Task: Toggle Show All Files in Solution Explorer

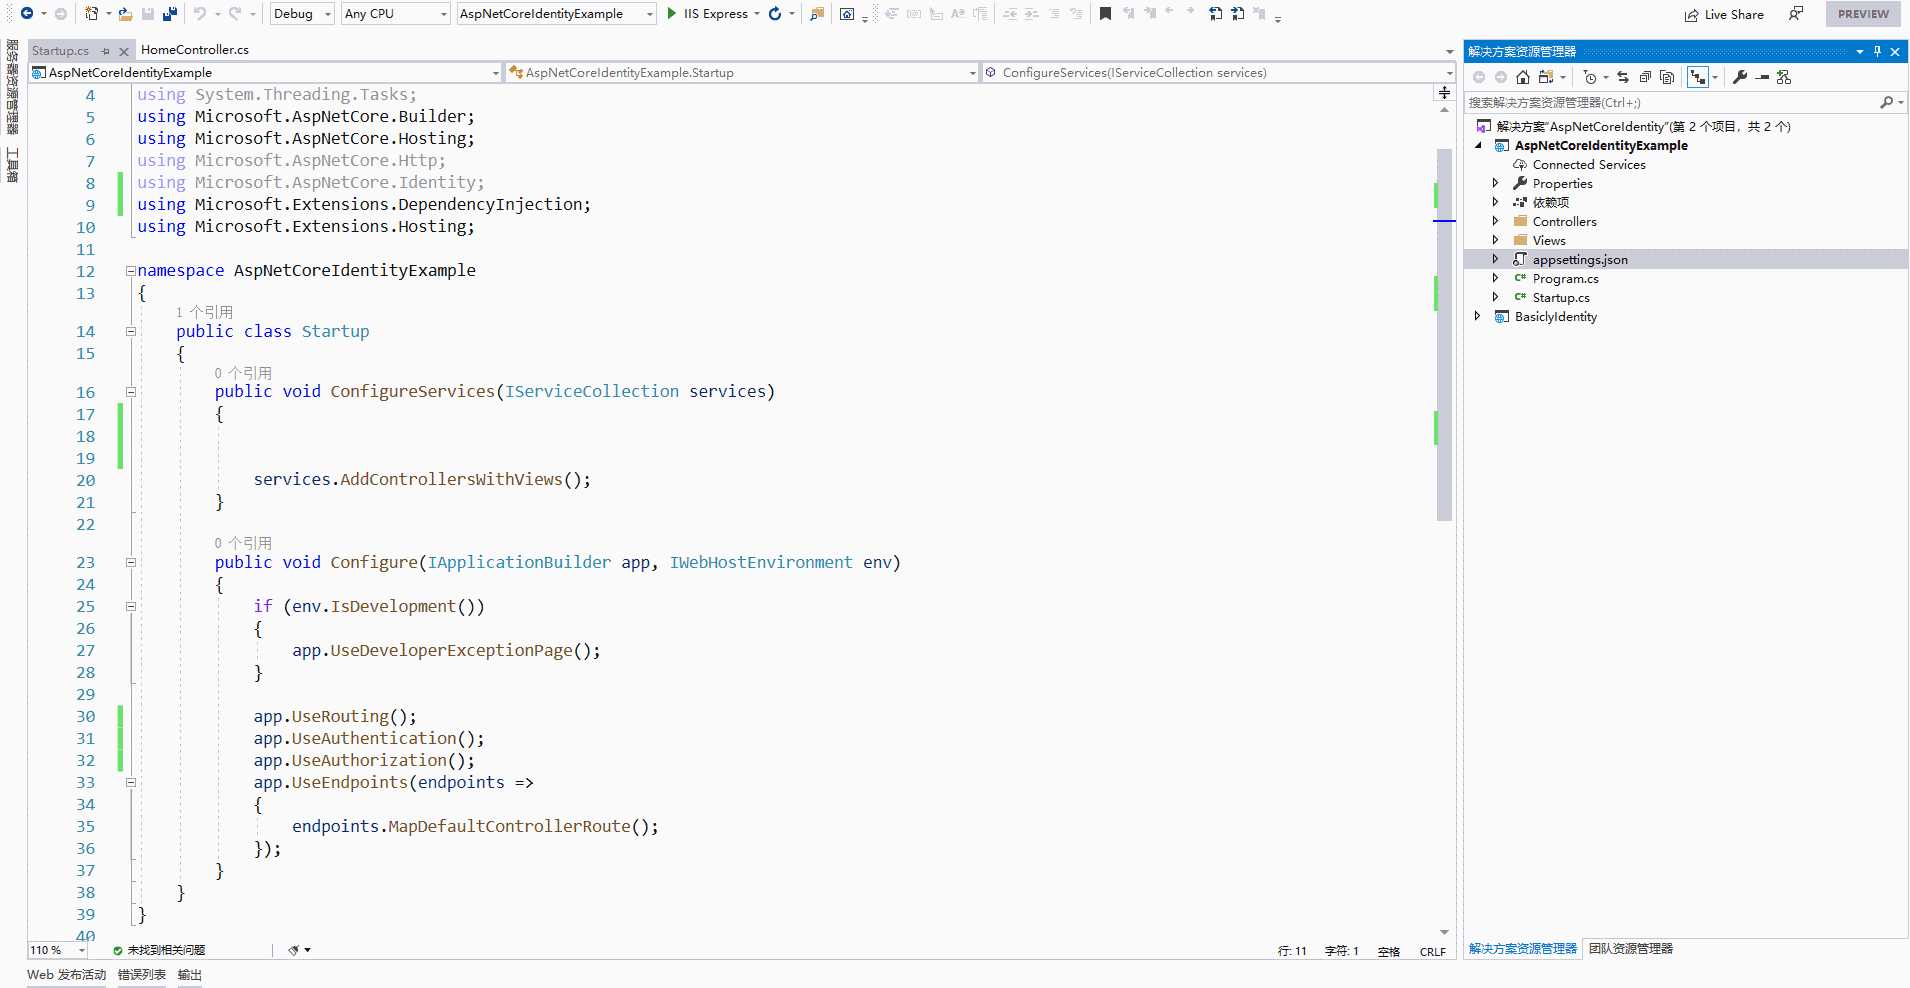Action: tap(1667, 77)
